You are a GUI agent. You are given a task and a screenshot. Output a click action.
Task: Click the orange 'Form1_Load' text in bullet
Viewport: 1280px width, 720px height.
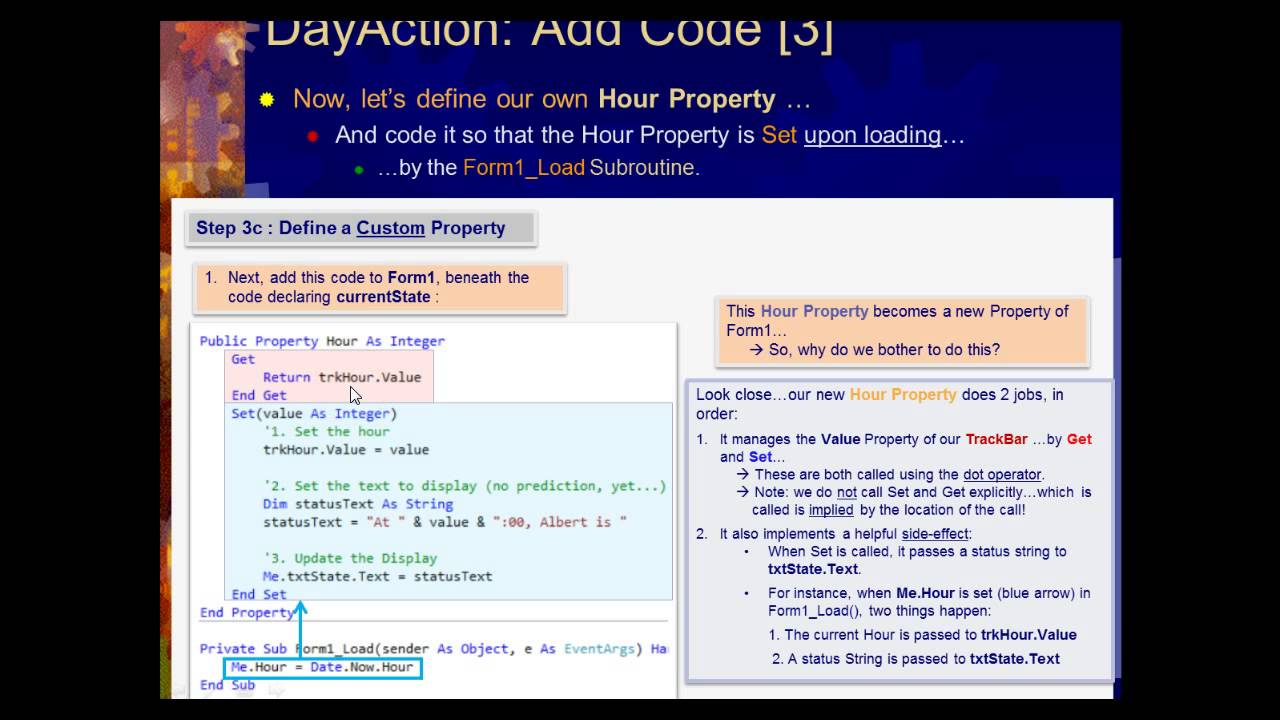click(524, 167)
